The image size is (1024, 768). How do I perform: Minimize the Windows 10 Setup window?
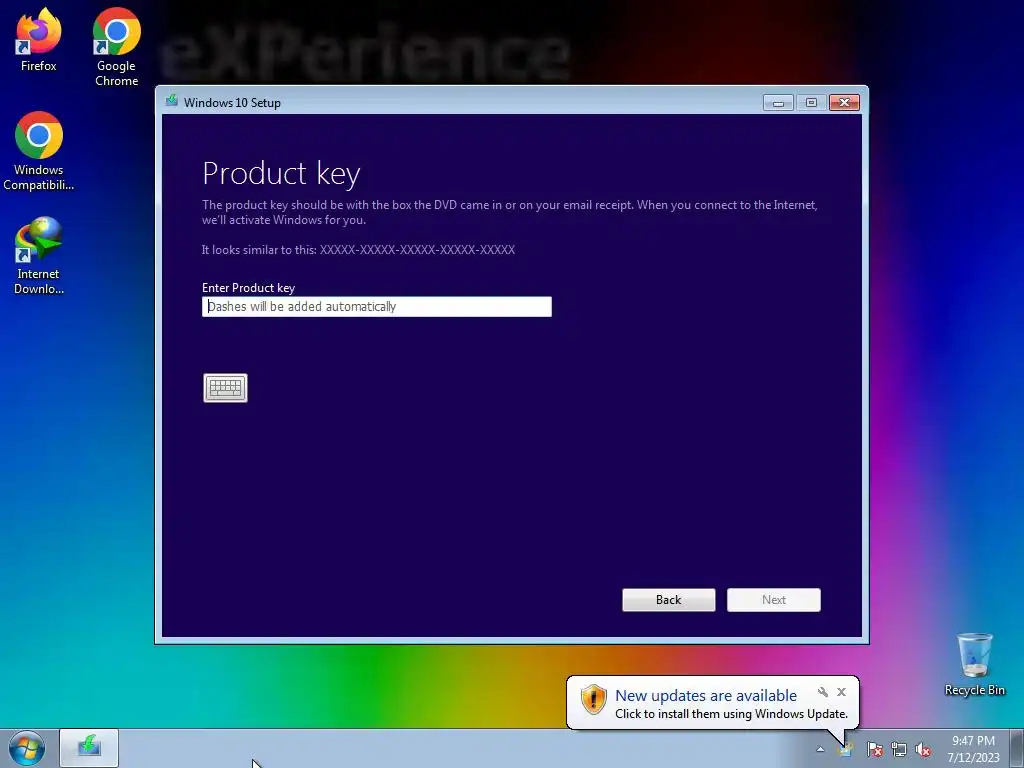778,103
